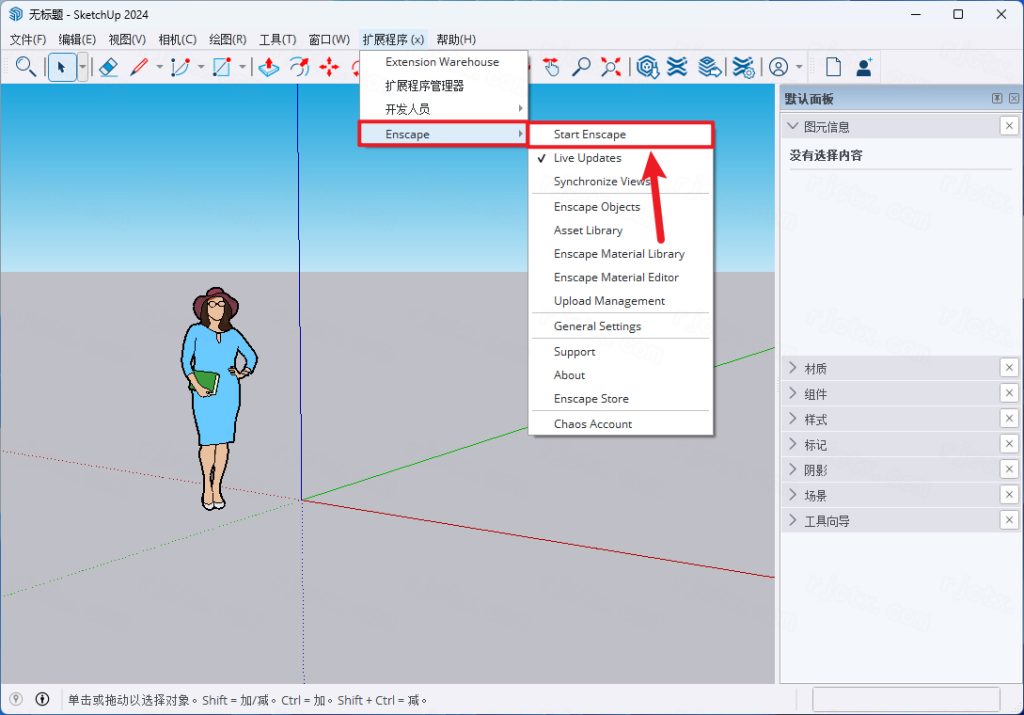1024x715 pixels.
Task: Choose Extension Warehouse menu entry
Action: (443, 62)
